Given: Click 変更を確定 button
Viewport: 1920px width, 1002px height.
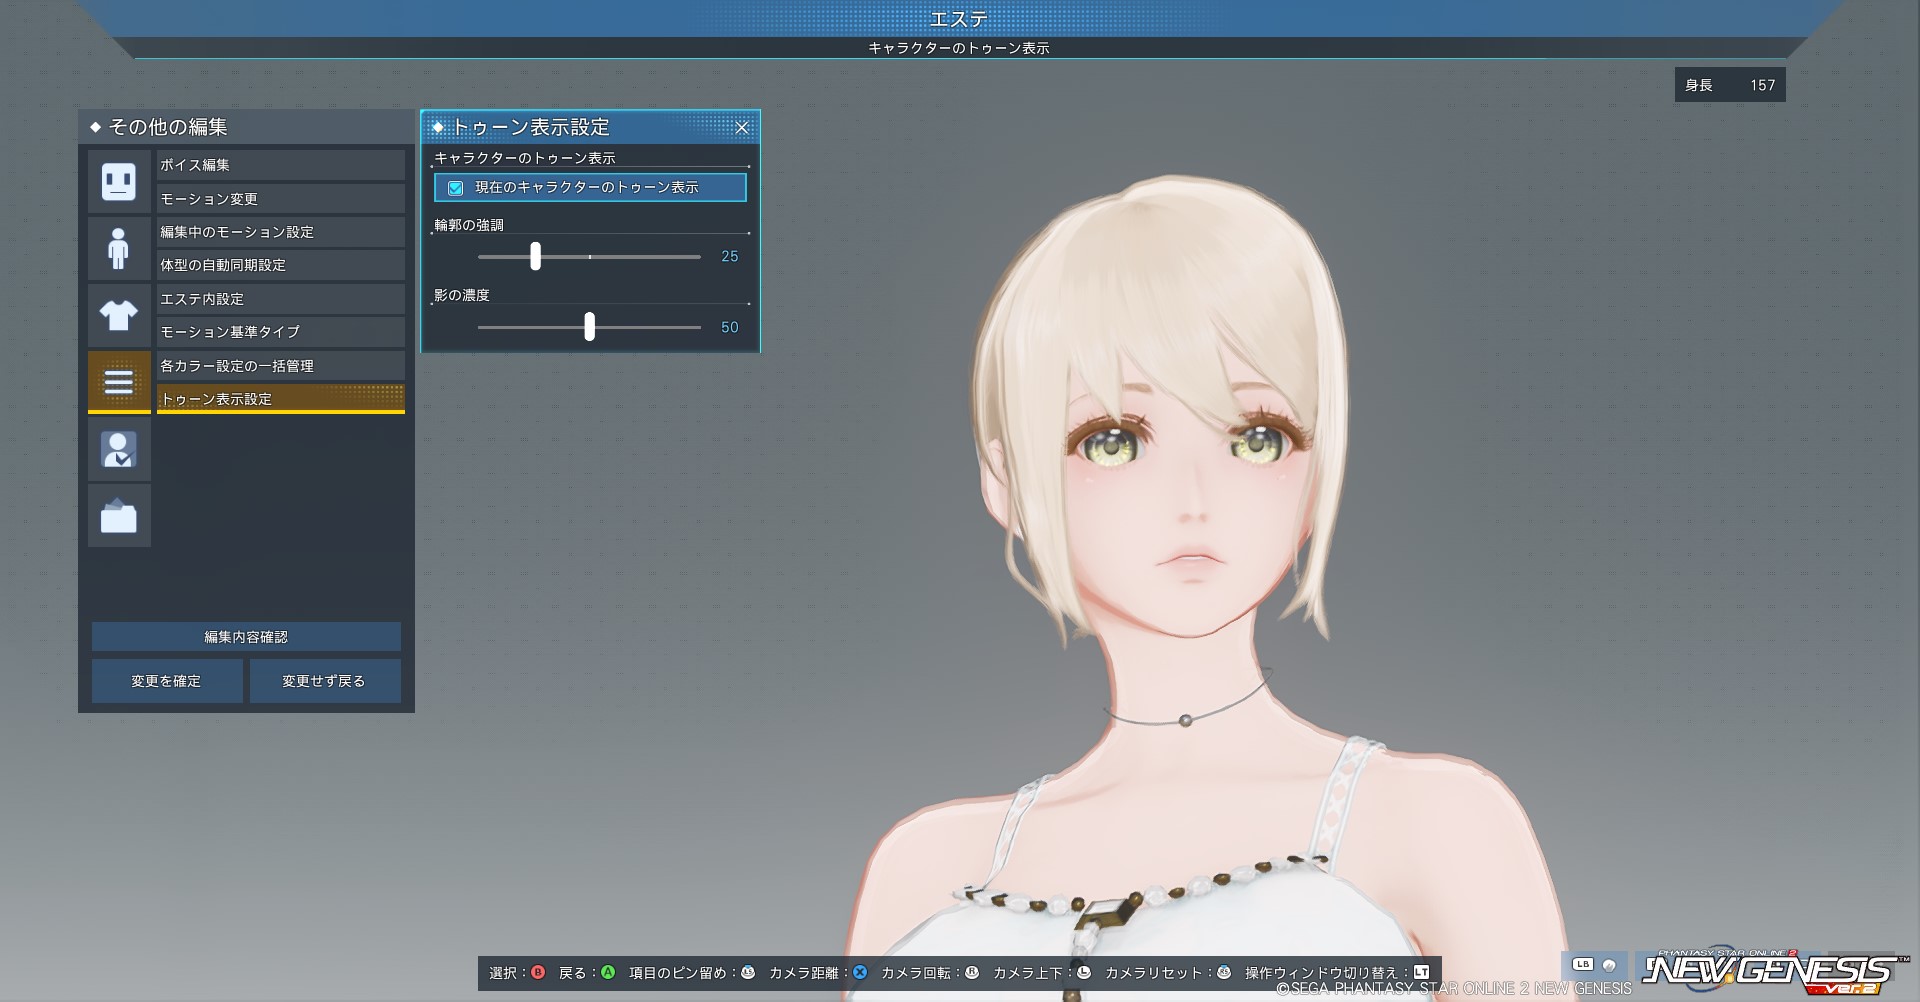Looking at the screenshot, I should point(167,681).
